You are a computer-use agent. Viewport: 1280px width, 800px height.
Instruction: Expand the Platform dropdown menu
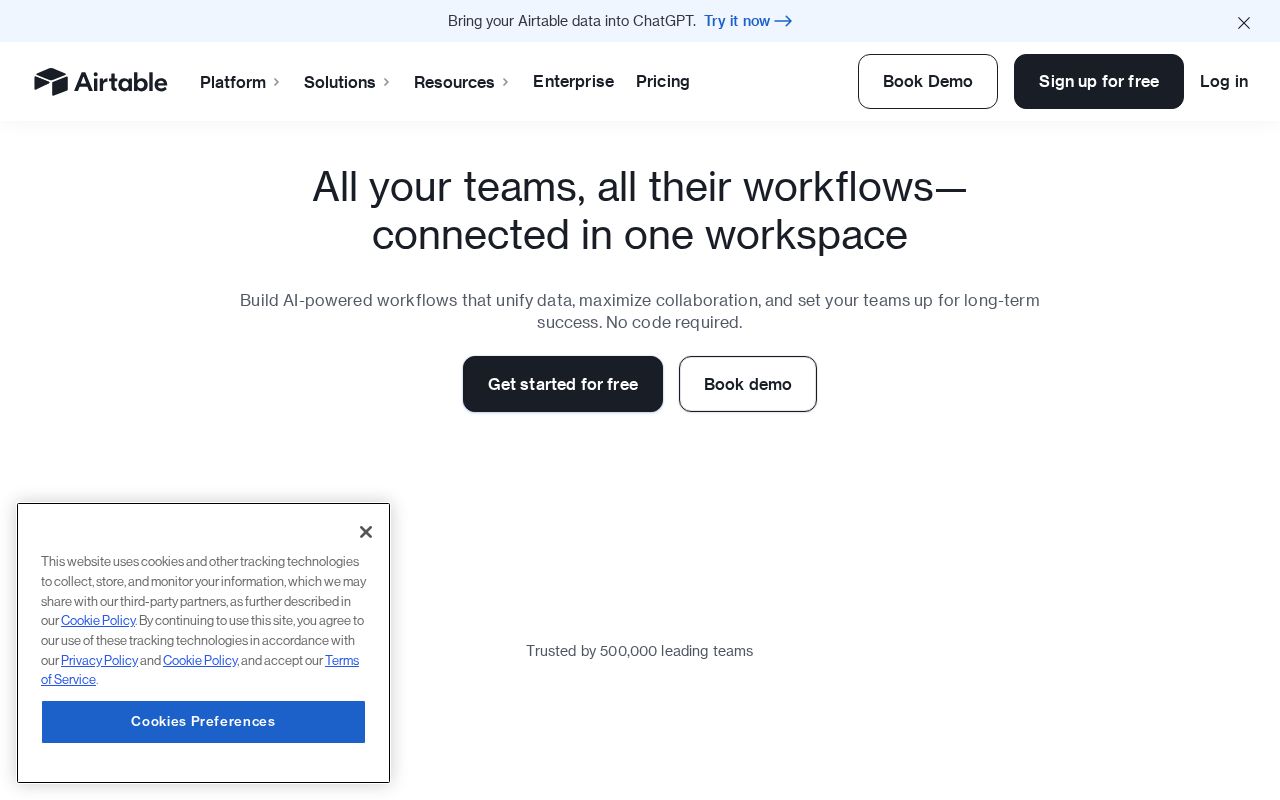tap(233, 82)
